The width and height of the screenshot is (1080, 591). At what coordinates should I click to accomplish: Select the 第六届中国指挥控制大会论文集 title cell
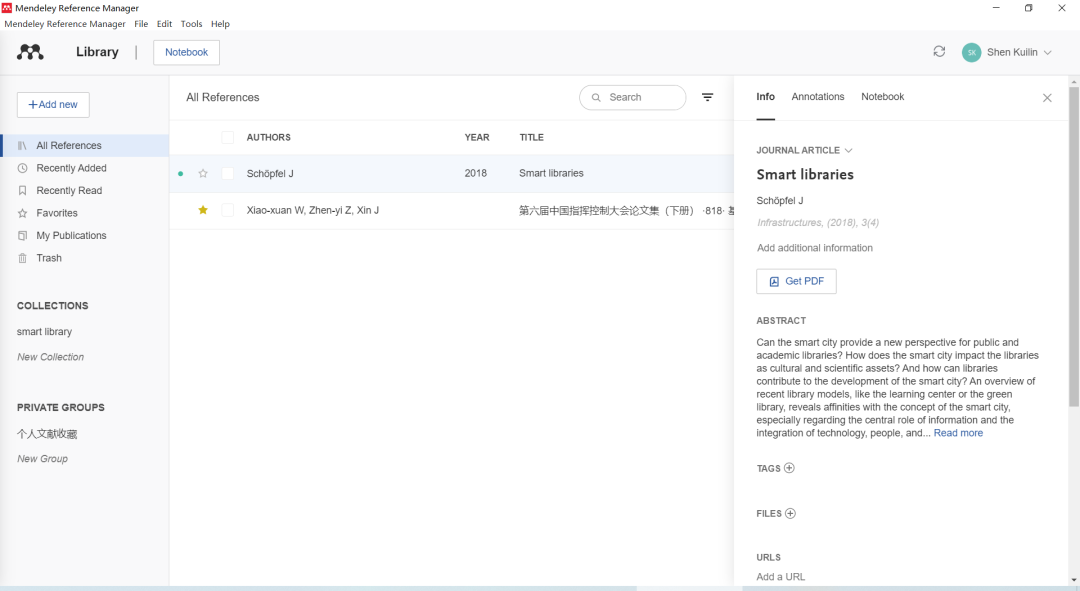626,210
